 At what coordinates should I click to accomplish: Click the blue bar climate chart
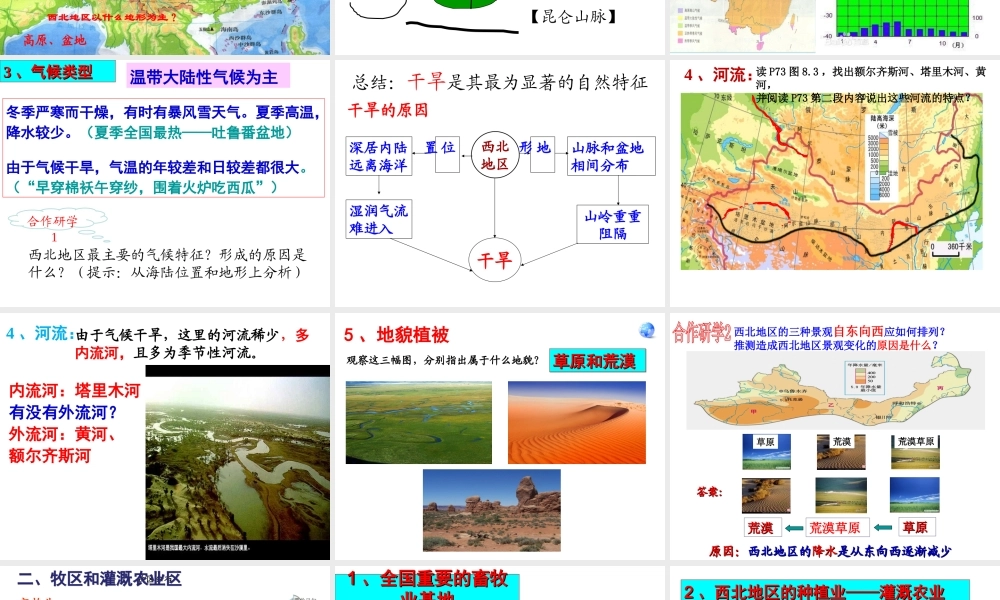(x=904, y=20)
